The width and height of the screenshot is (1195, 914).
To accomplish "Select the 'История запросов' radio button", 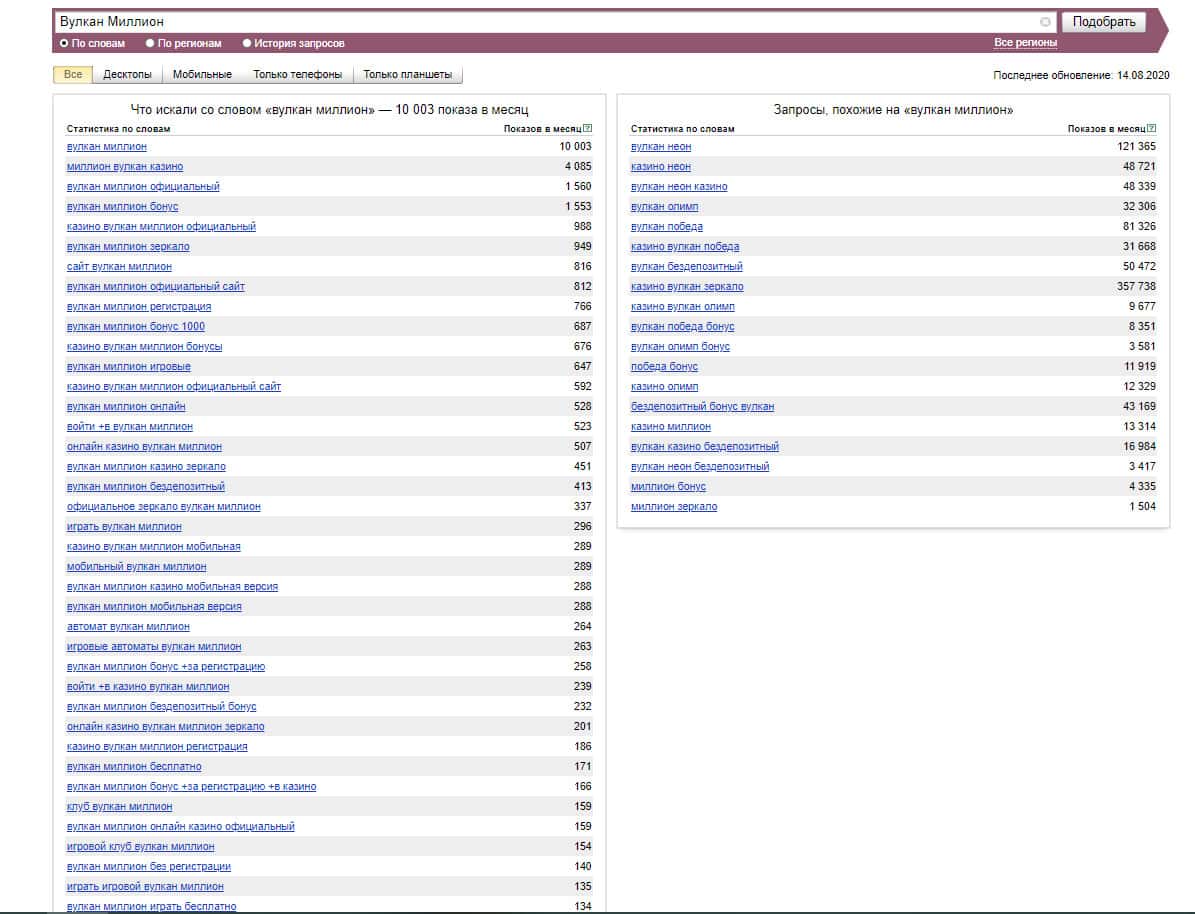I will coord(247,44).
